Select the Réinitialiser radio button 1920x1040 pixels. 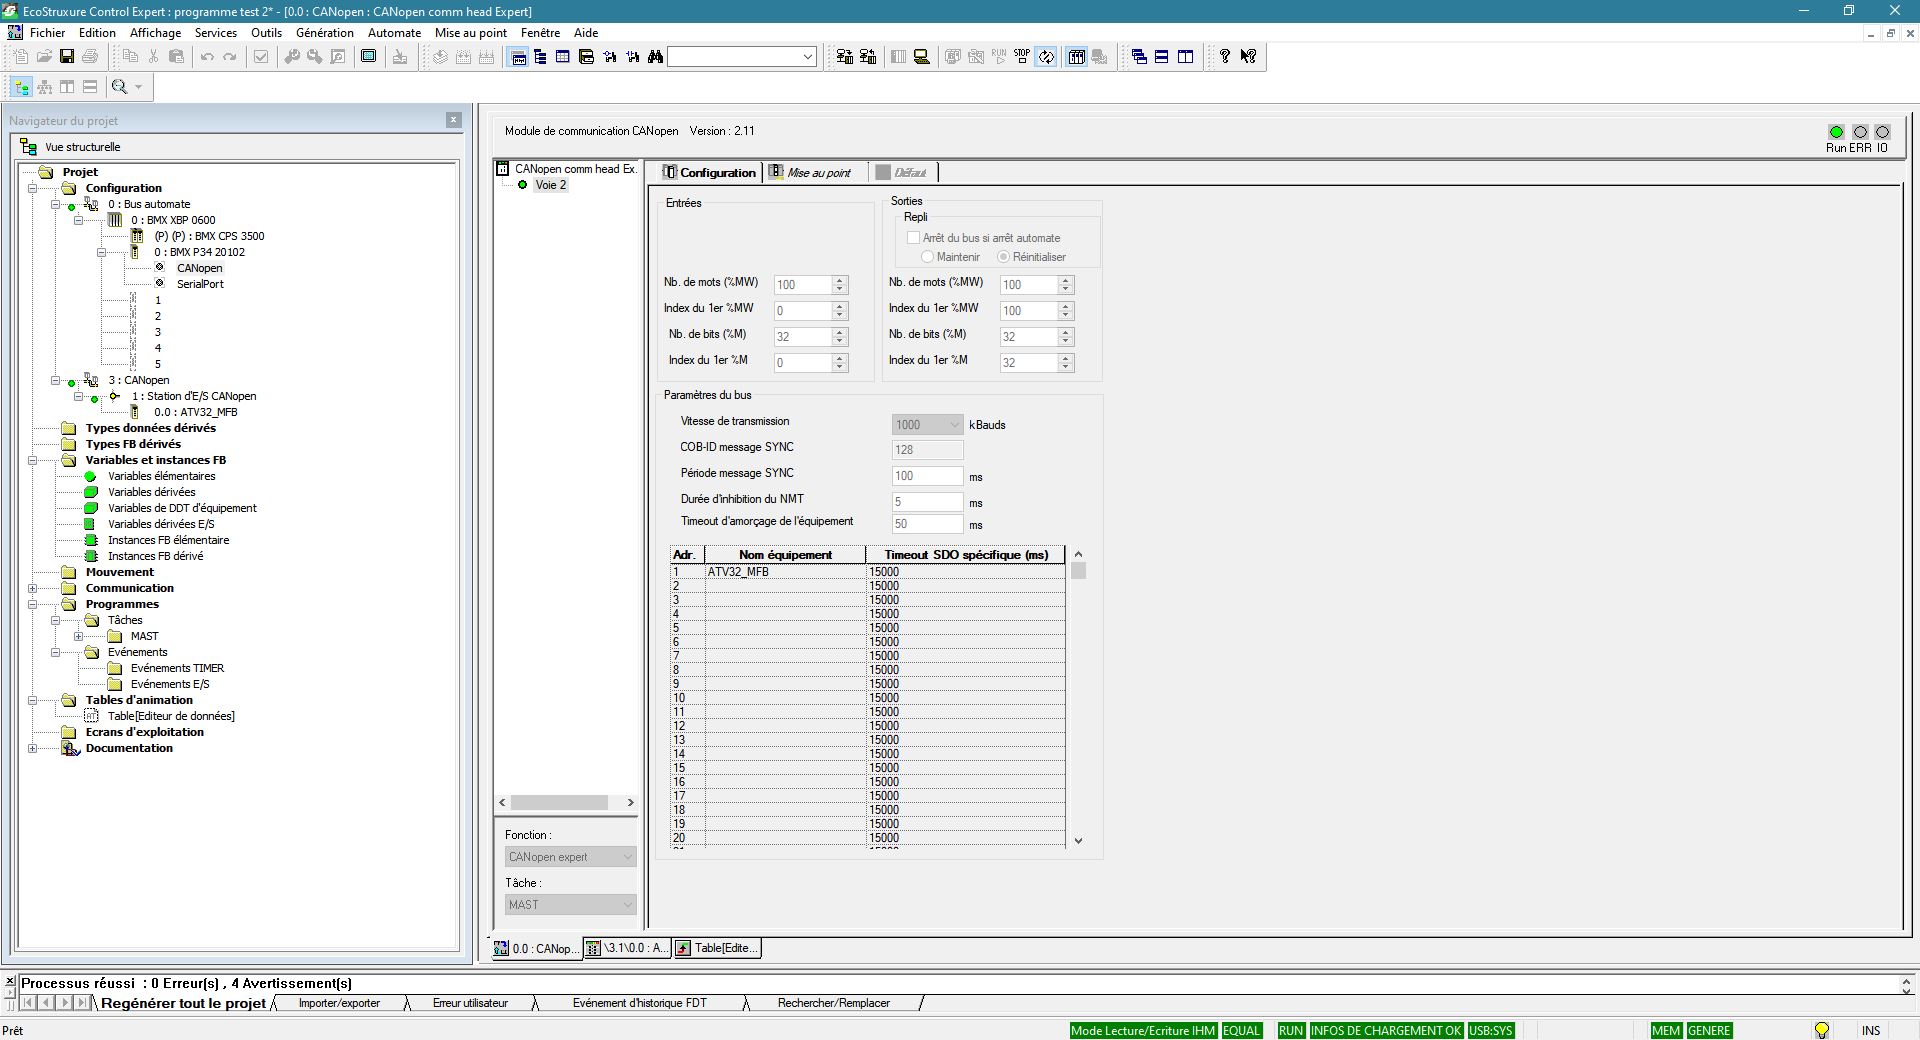[x=1003, y=257]
